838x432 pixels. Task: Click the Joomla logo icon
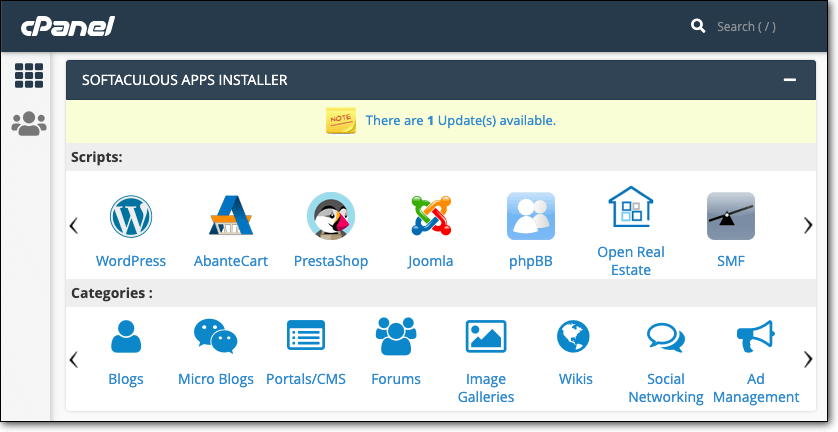tap(431, 215)
